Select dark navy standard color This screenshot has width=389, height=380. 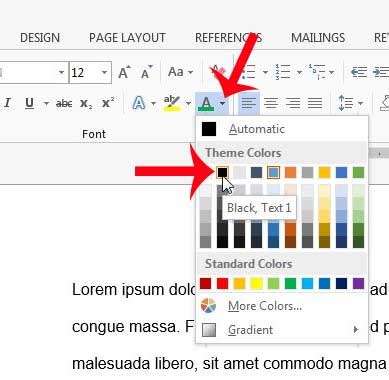tap(341, 284)
